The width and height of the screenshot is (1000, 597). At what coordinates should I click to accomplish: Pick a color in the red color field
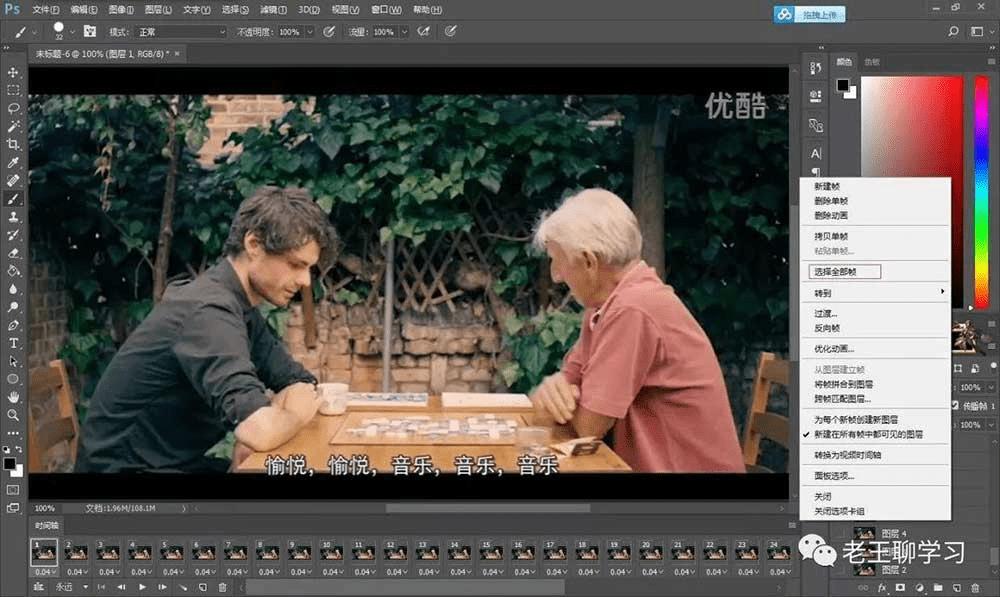(912, 128)
